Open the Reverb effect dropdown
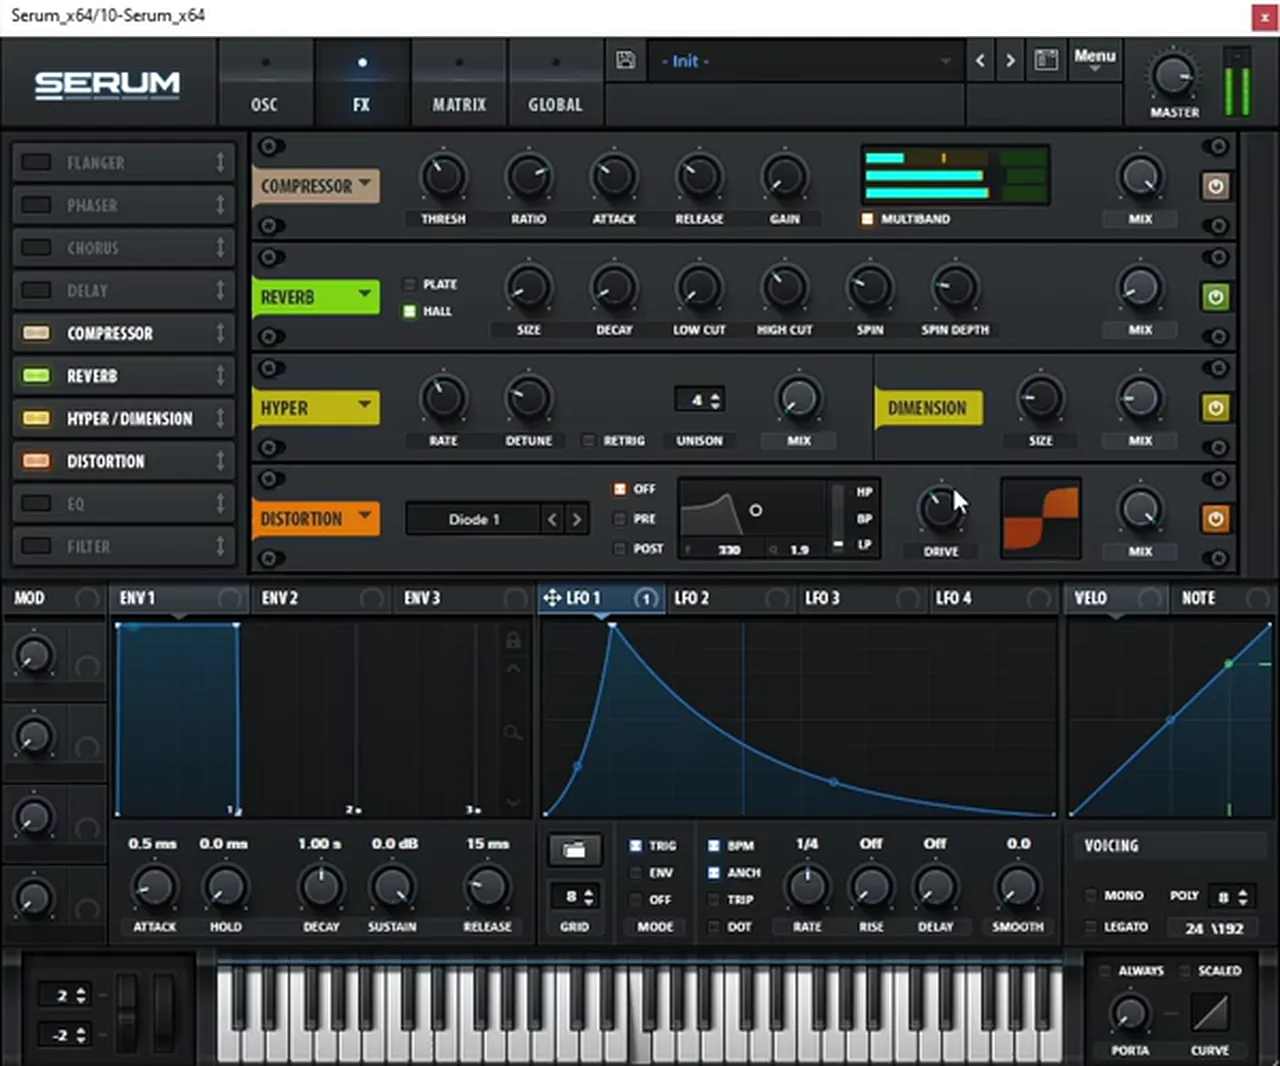The height and width of the screenshot is (1066, 1280). [x=316, y=297]
